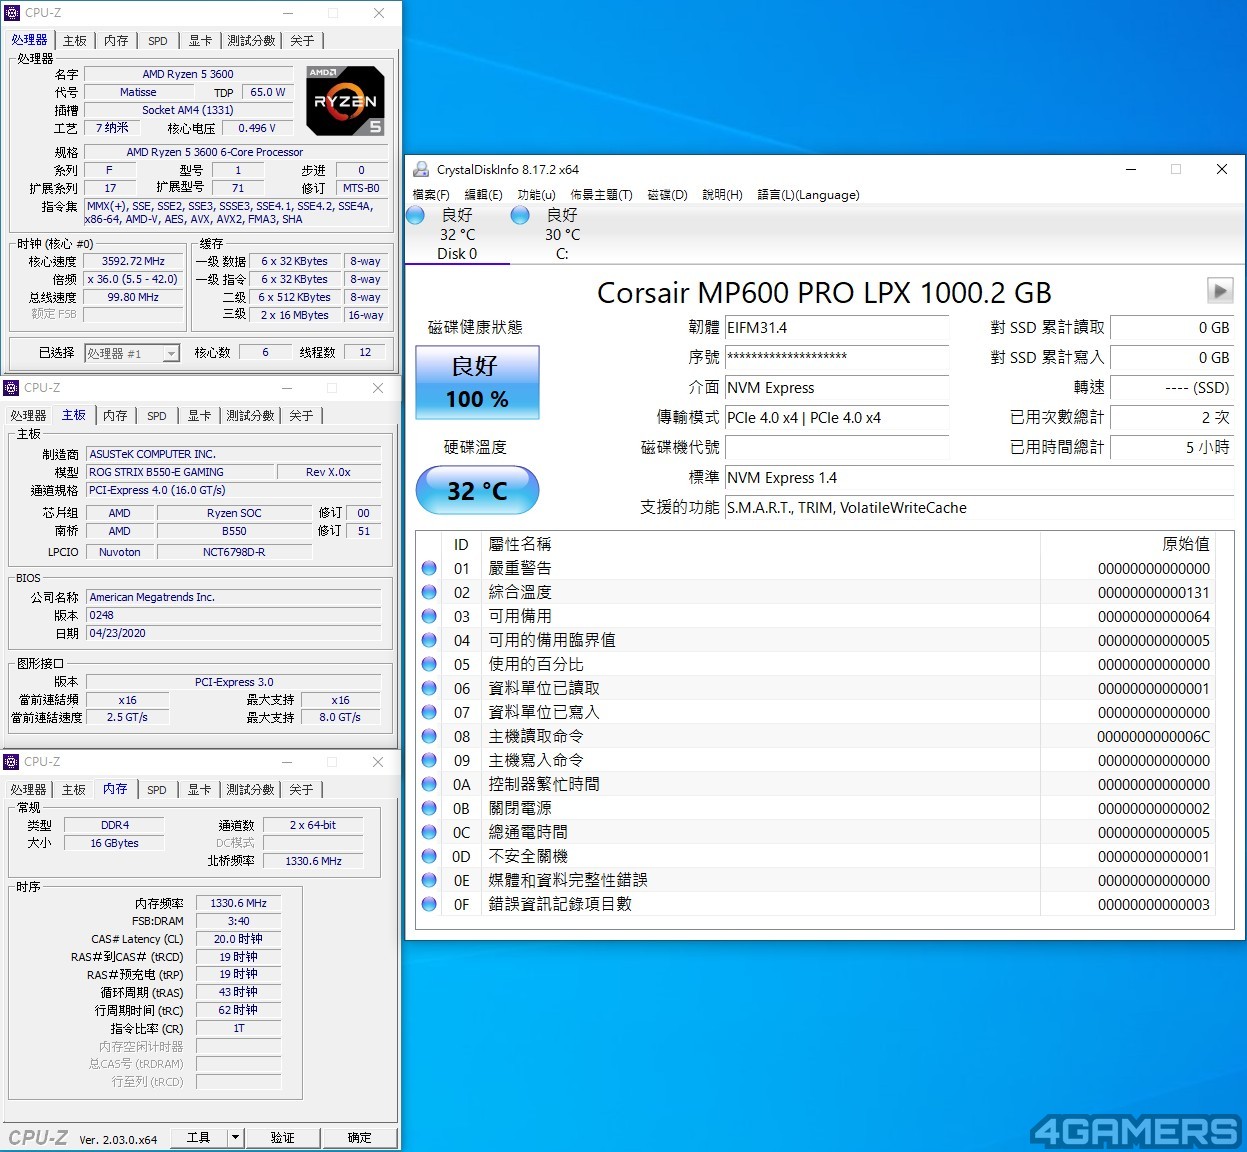
Task: Click the status dot for attribute 05 使用的百分比
Action: click(x=429, y=664)
